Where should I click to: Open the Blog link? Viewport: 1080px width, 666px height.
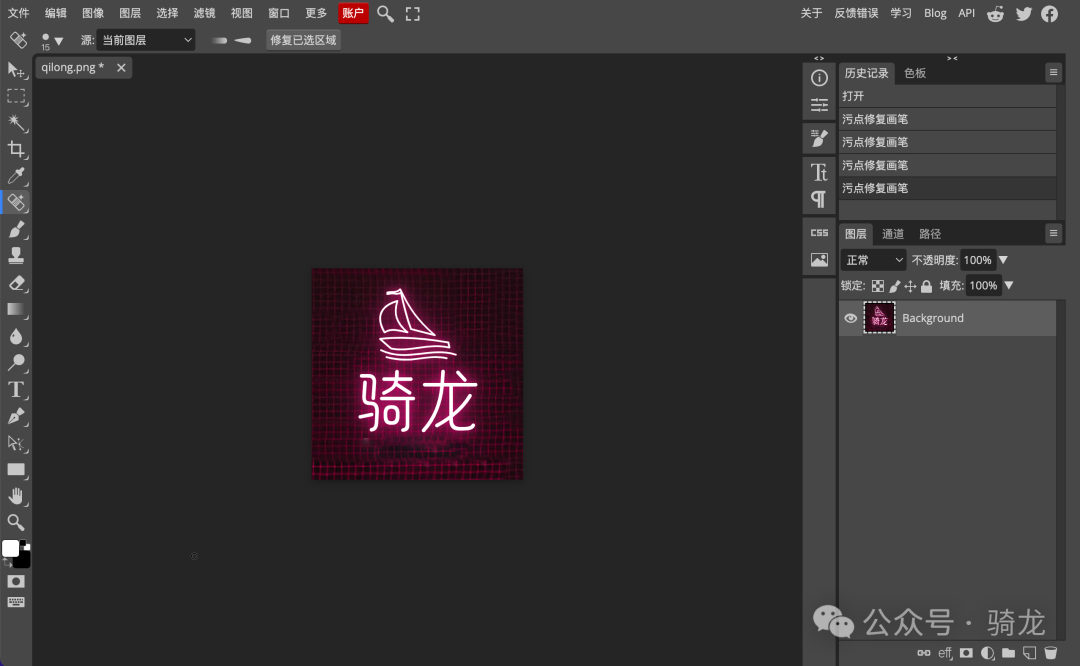935,13
